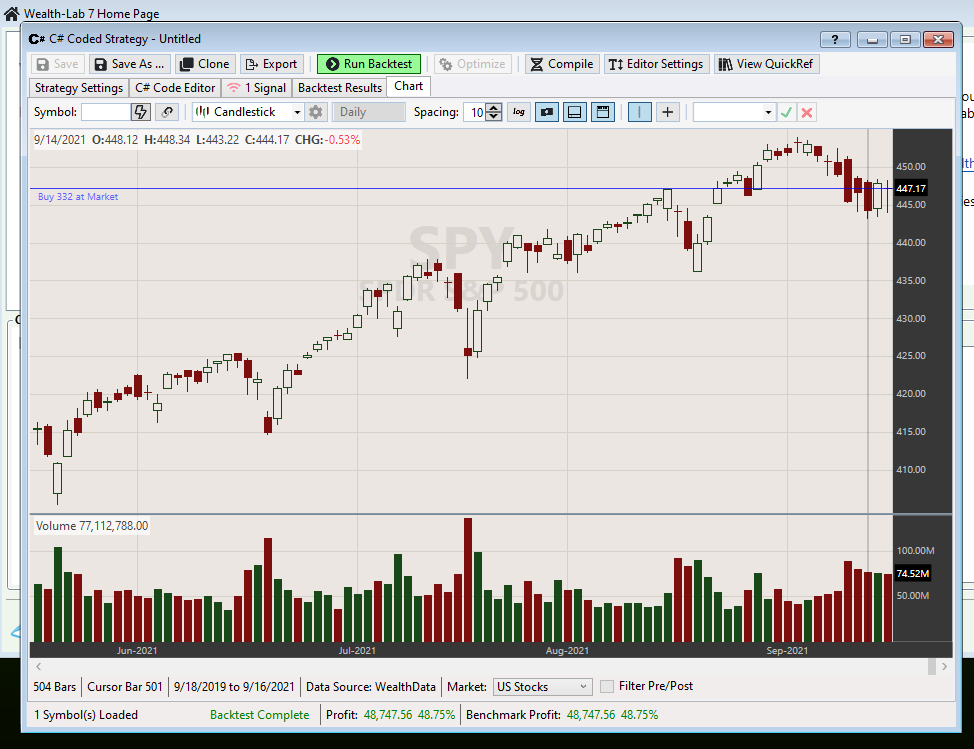974x749 pixels.
Task: Select the crosshair cursor icon
Action: [x=668, y=112]
